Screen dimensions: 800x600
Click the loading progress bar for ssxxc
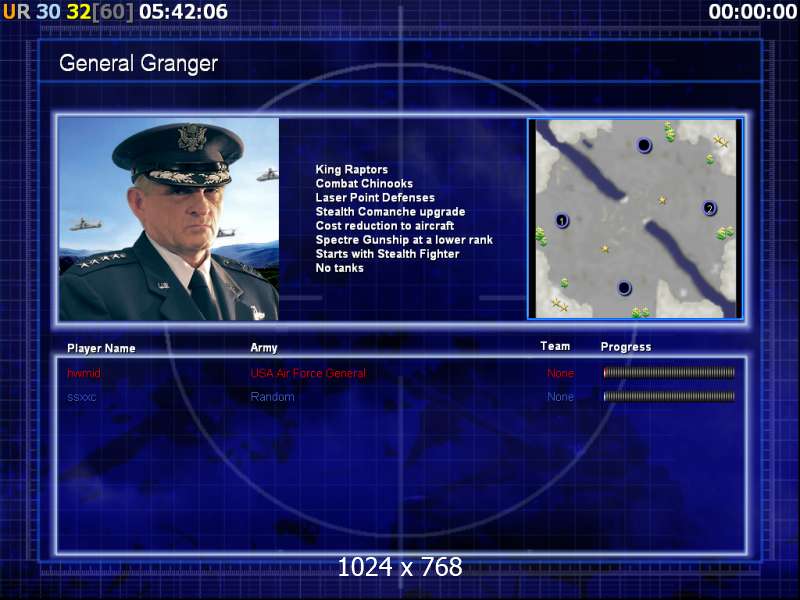669,396
